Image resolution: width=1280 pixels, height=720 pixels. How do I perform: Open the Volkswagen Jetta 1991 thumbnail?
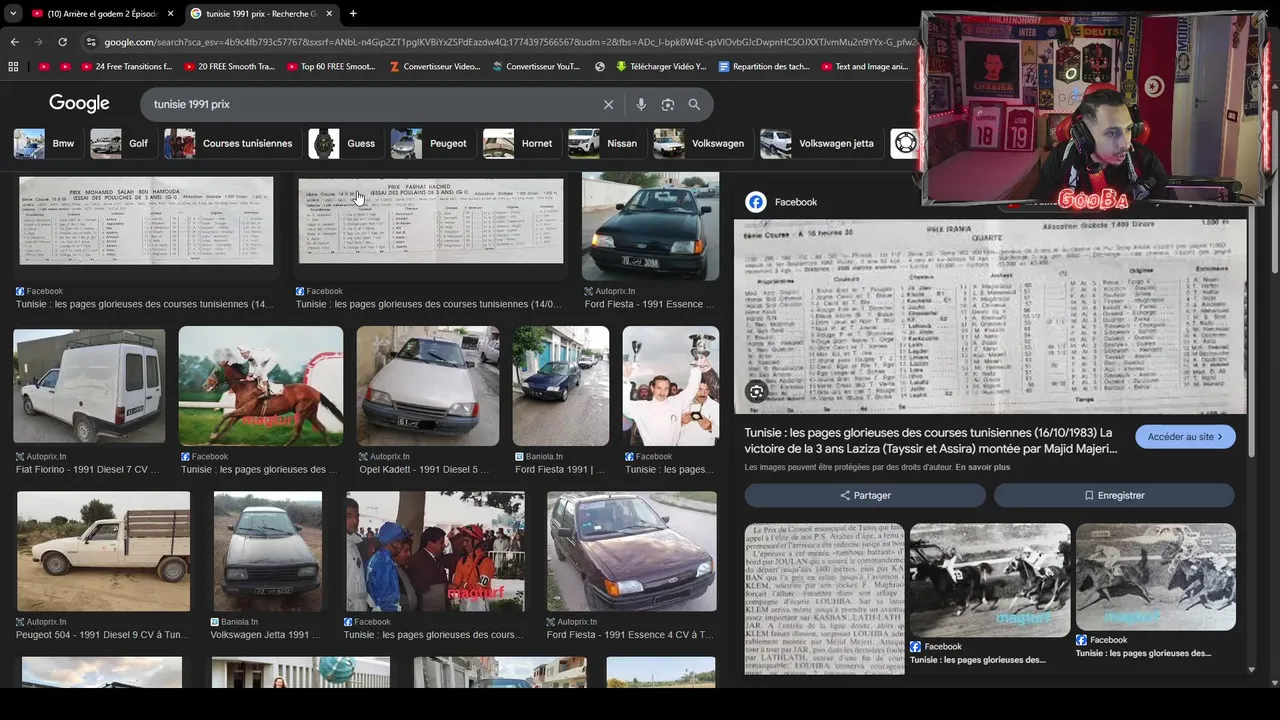[x=268, y=551]
